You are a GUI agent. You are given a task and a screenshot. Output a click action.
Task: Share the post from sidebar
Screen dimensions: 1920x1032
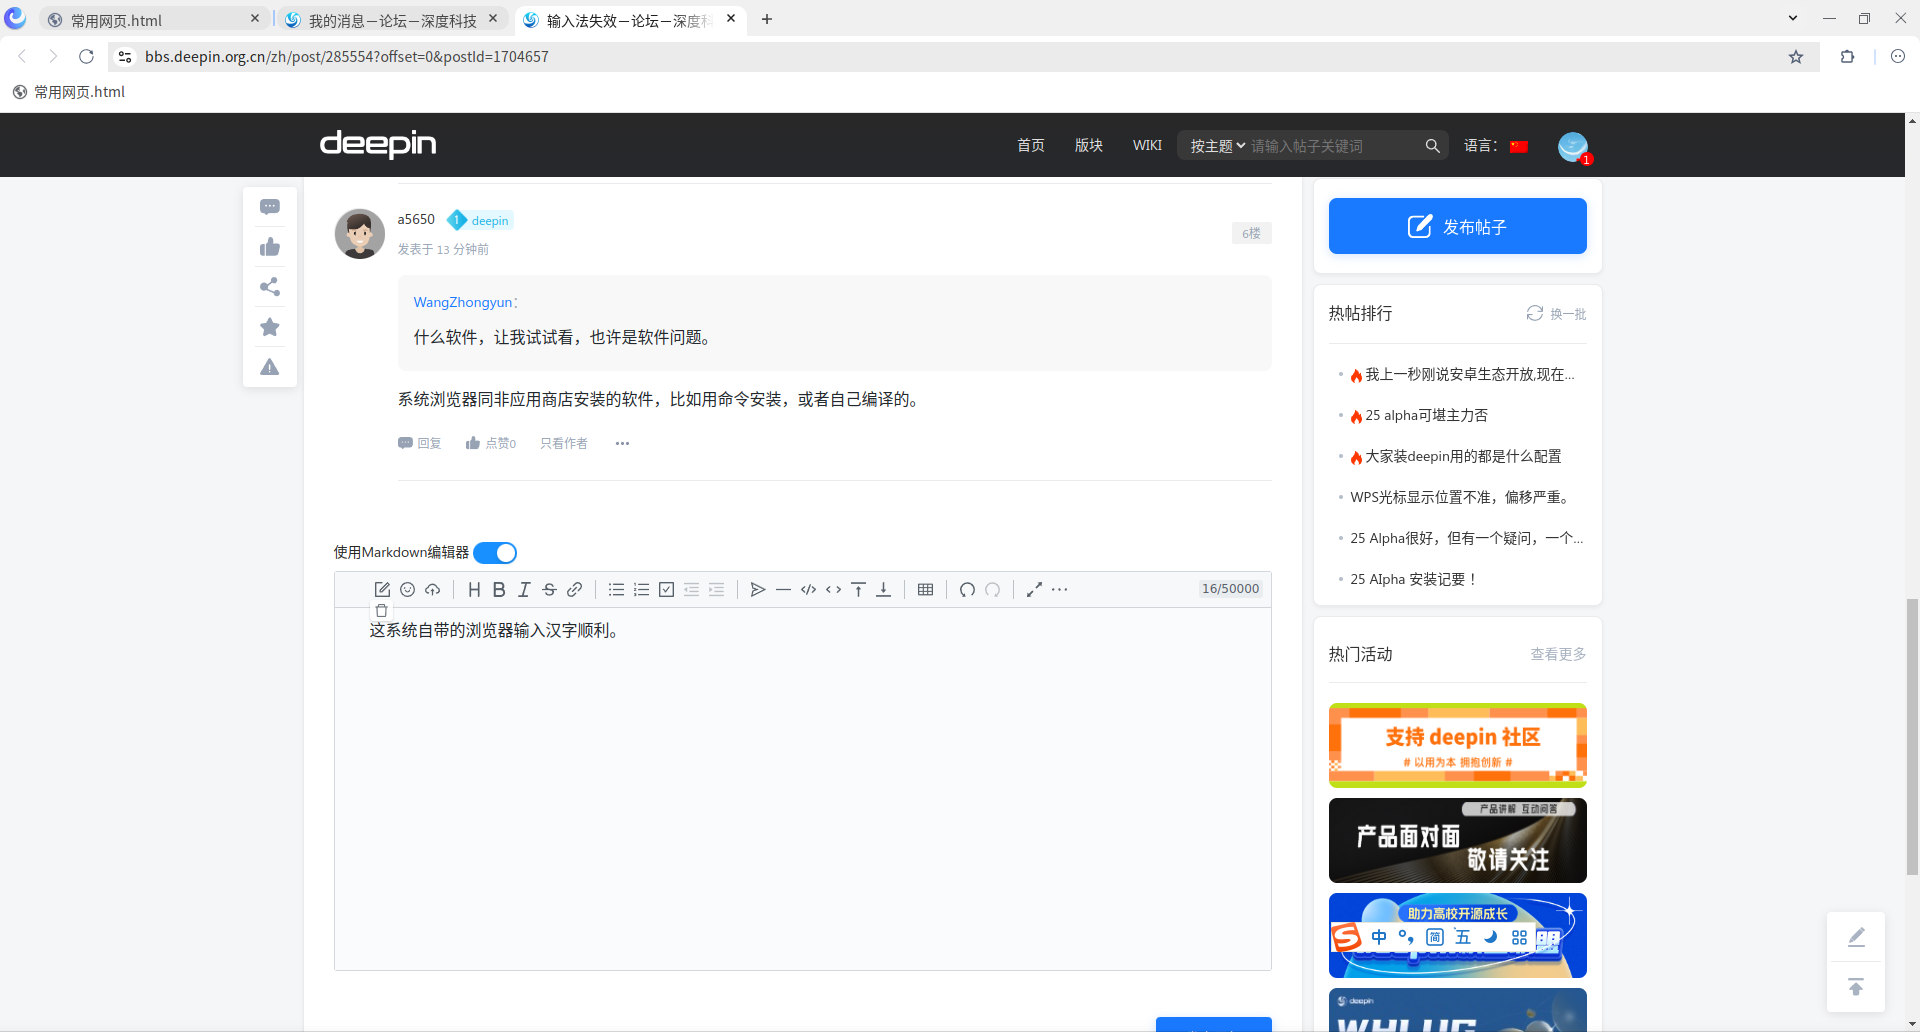click(270, 287)
